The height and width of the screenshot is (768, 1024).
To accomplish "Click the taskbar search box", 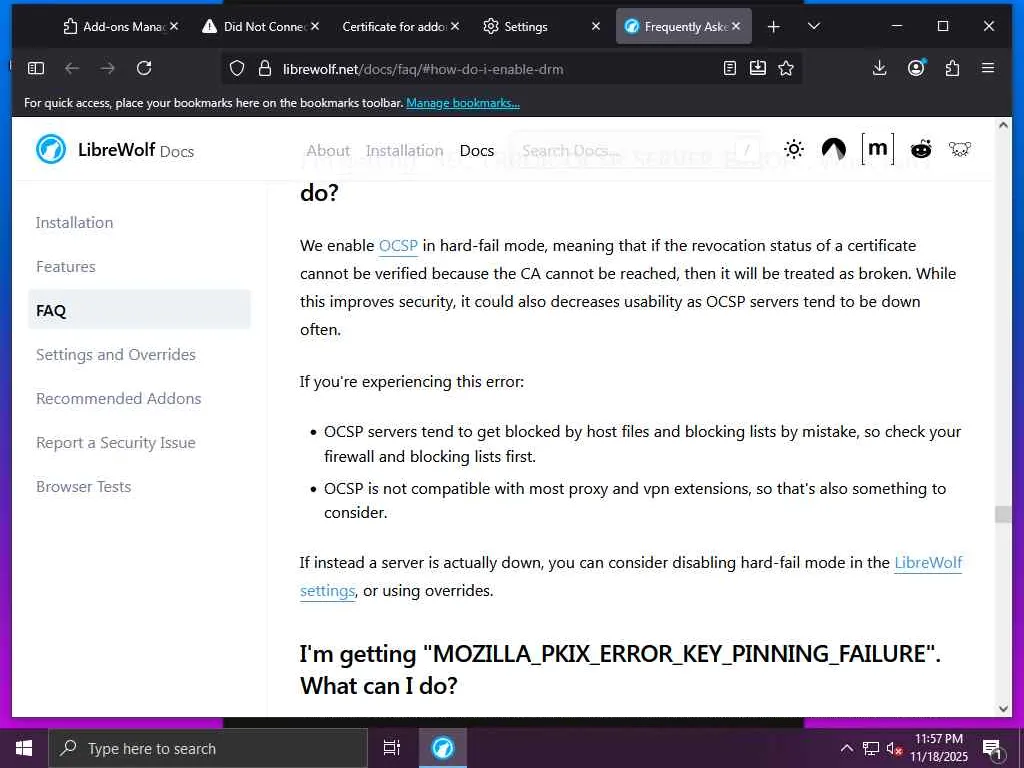I will pyautogui.click(x=208, y=748).
